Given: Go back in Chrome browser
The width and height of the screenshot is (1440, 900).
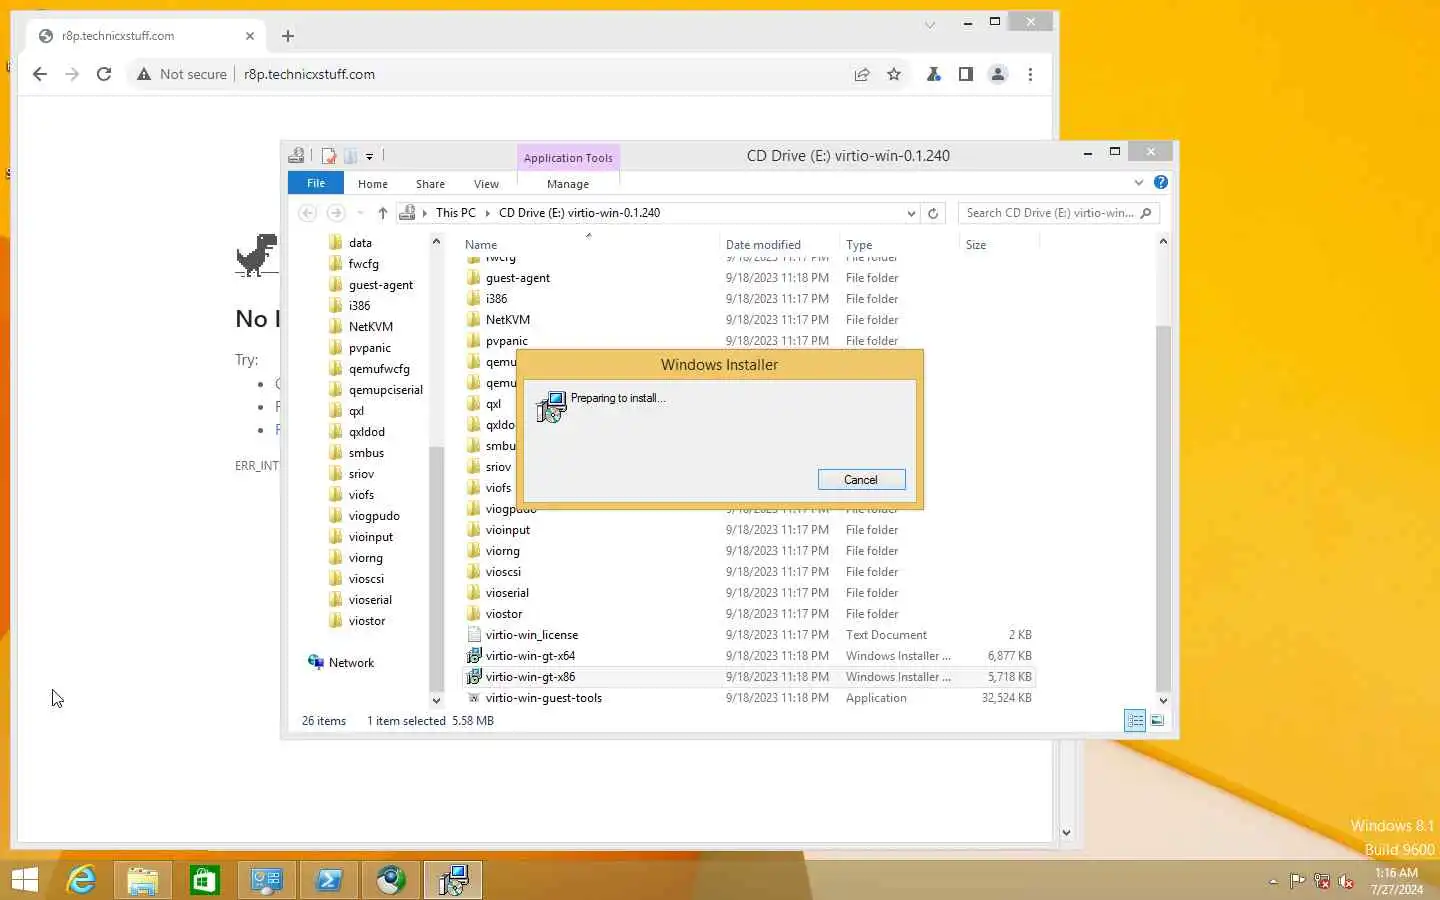Looking at the screenshot, I should (40, 74).
